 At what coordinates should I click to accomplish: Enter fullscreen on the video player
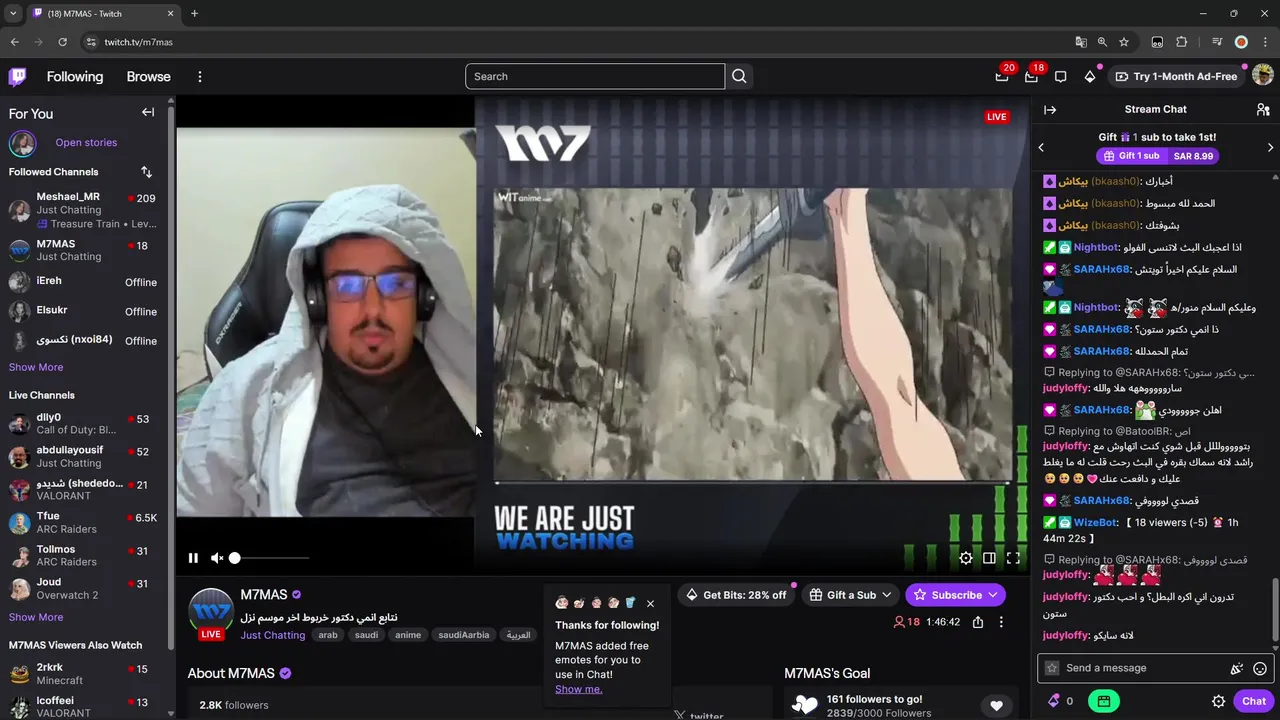[x=1013, y=558]
